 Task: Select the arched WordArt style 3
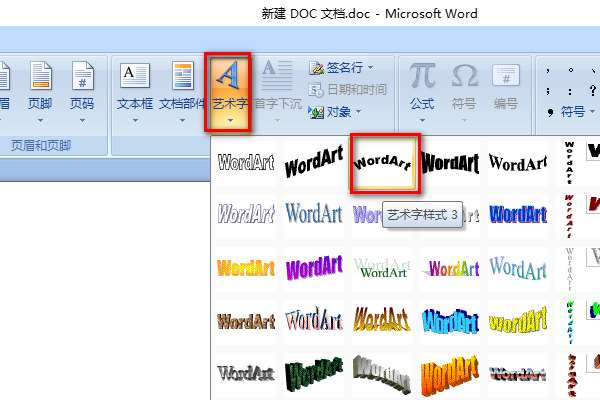pyautogui.click(x=384, y=163)
